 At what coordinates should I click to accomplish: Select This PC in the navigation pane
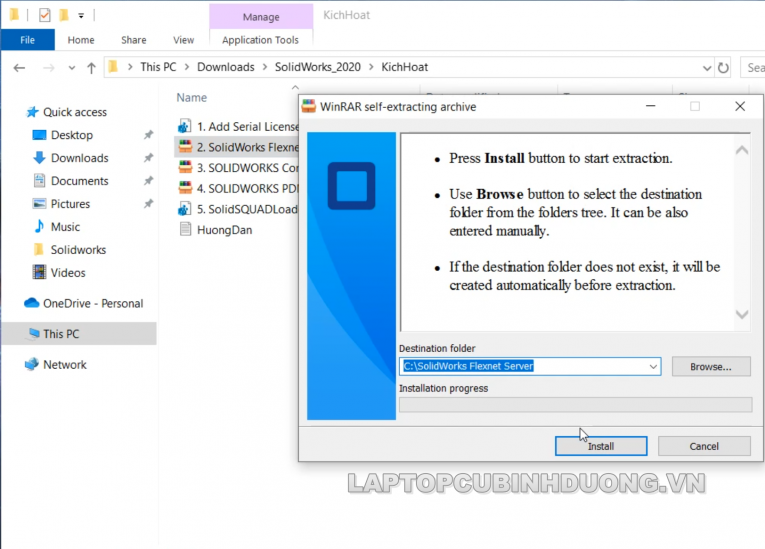click(x=79, y=334)
